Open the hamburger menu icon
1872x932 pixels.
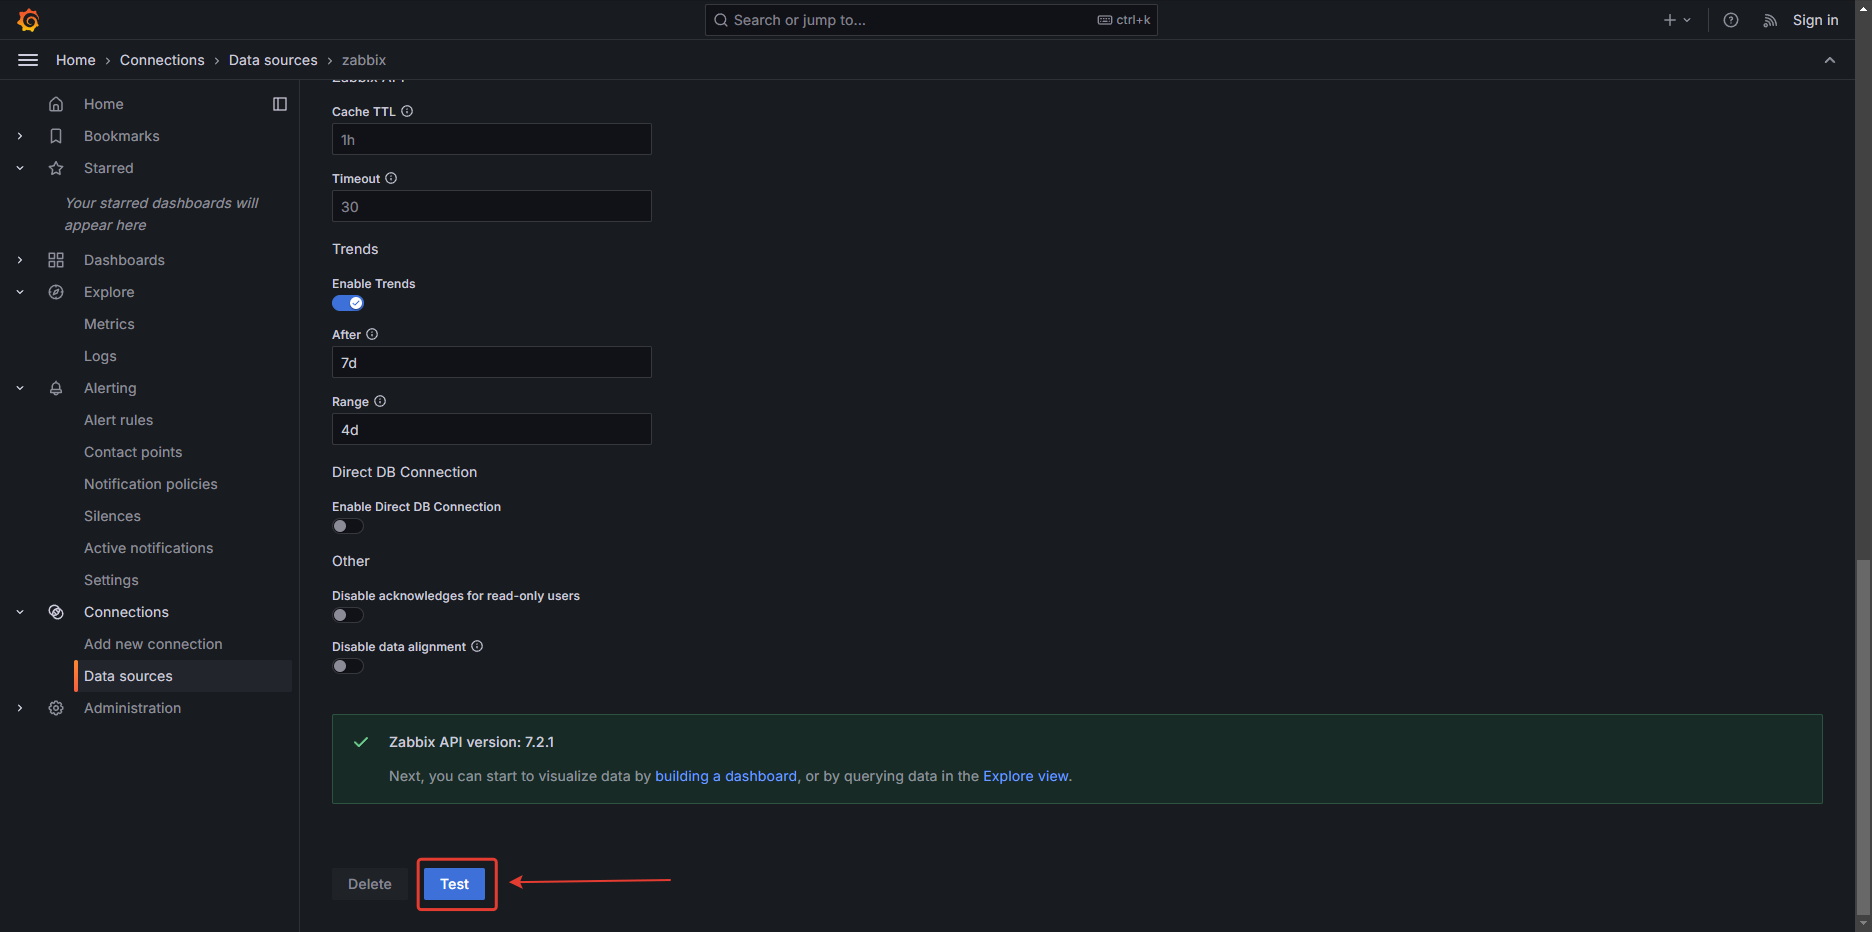click(28, 60)
